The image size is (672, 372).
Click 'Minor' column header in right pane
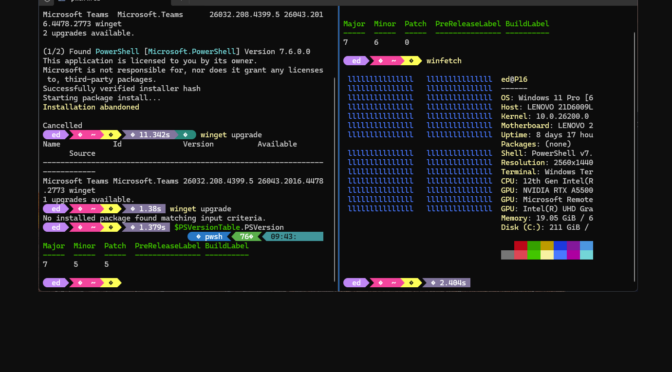384,24
